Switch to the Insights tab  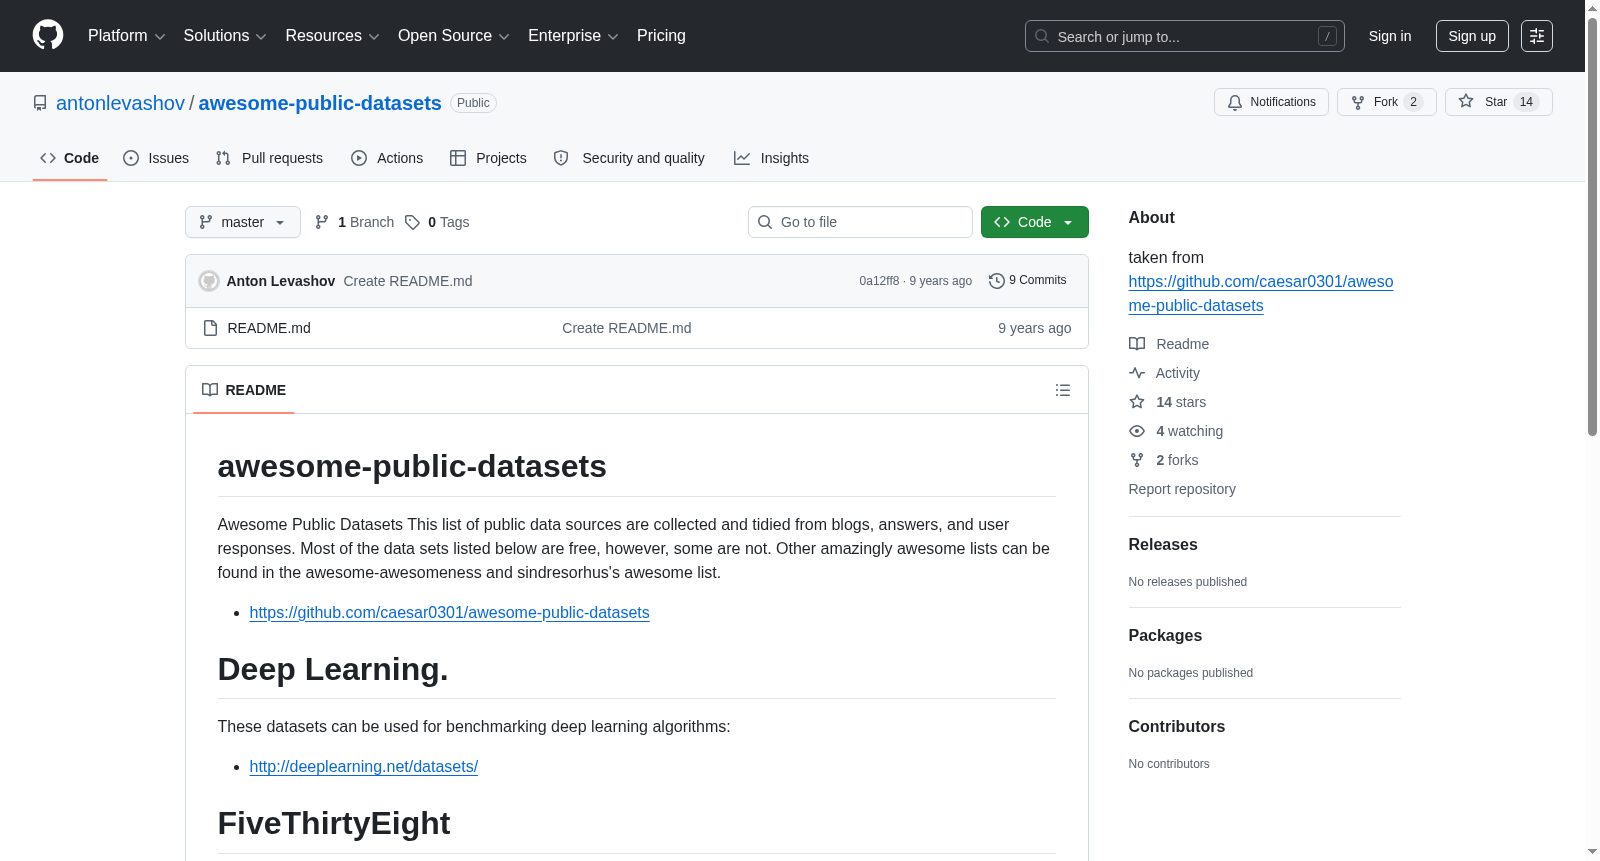[x=771, y=158]
